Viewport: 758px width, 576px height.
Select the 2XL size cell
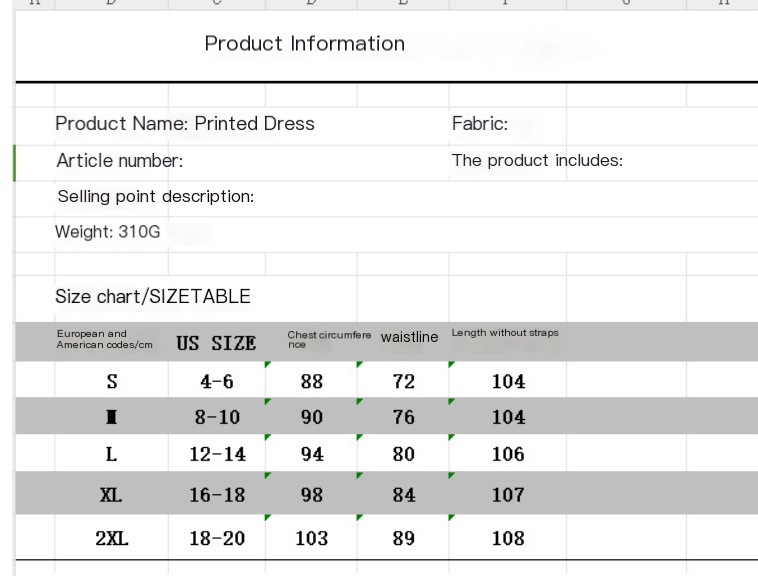[112, 539]
